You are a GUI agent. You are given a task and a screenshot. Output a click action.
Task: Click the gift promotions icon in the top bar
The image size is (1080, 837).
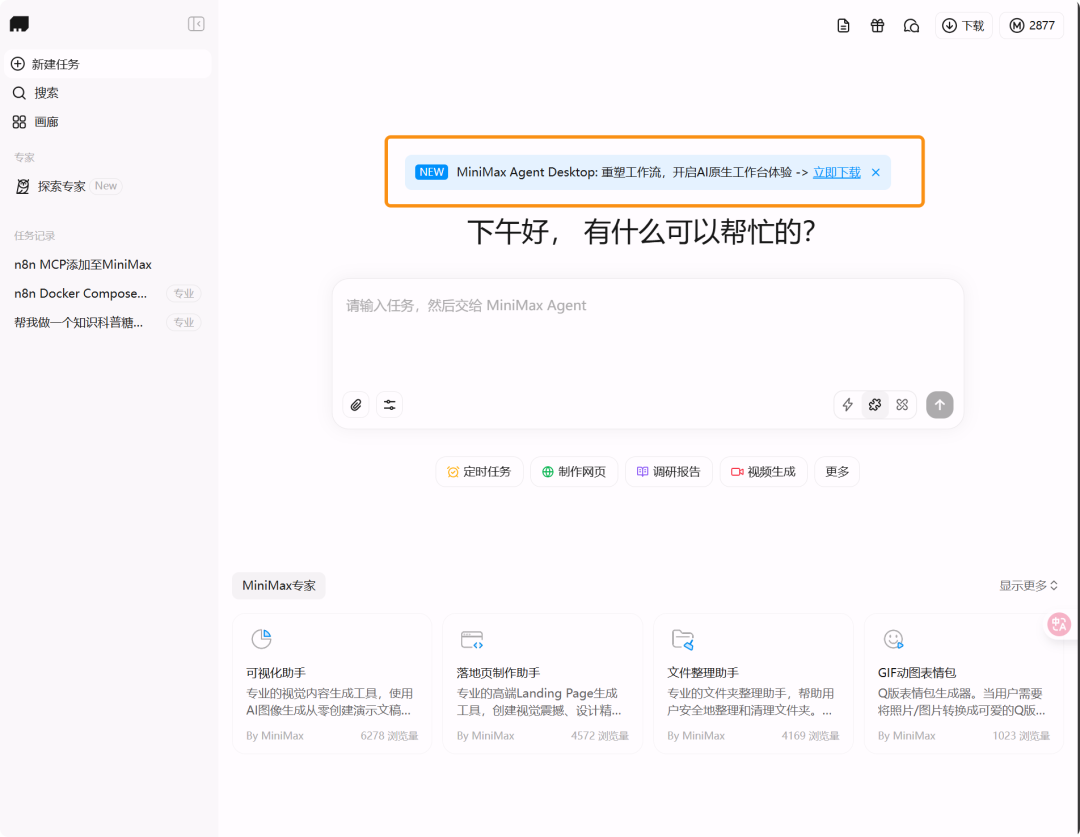(x=877, y=25)
